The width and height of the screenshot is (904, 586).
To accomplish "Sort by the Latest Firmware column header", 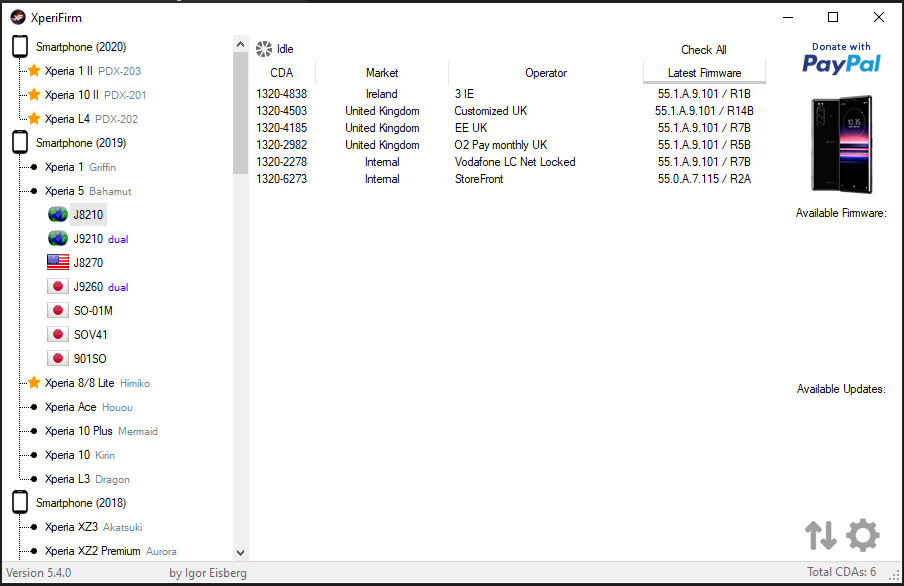I will pyautogui.click(x=704, y=73).
